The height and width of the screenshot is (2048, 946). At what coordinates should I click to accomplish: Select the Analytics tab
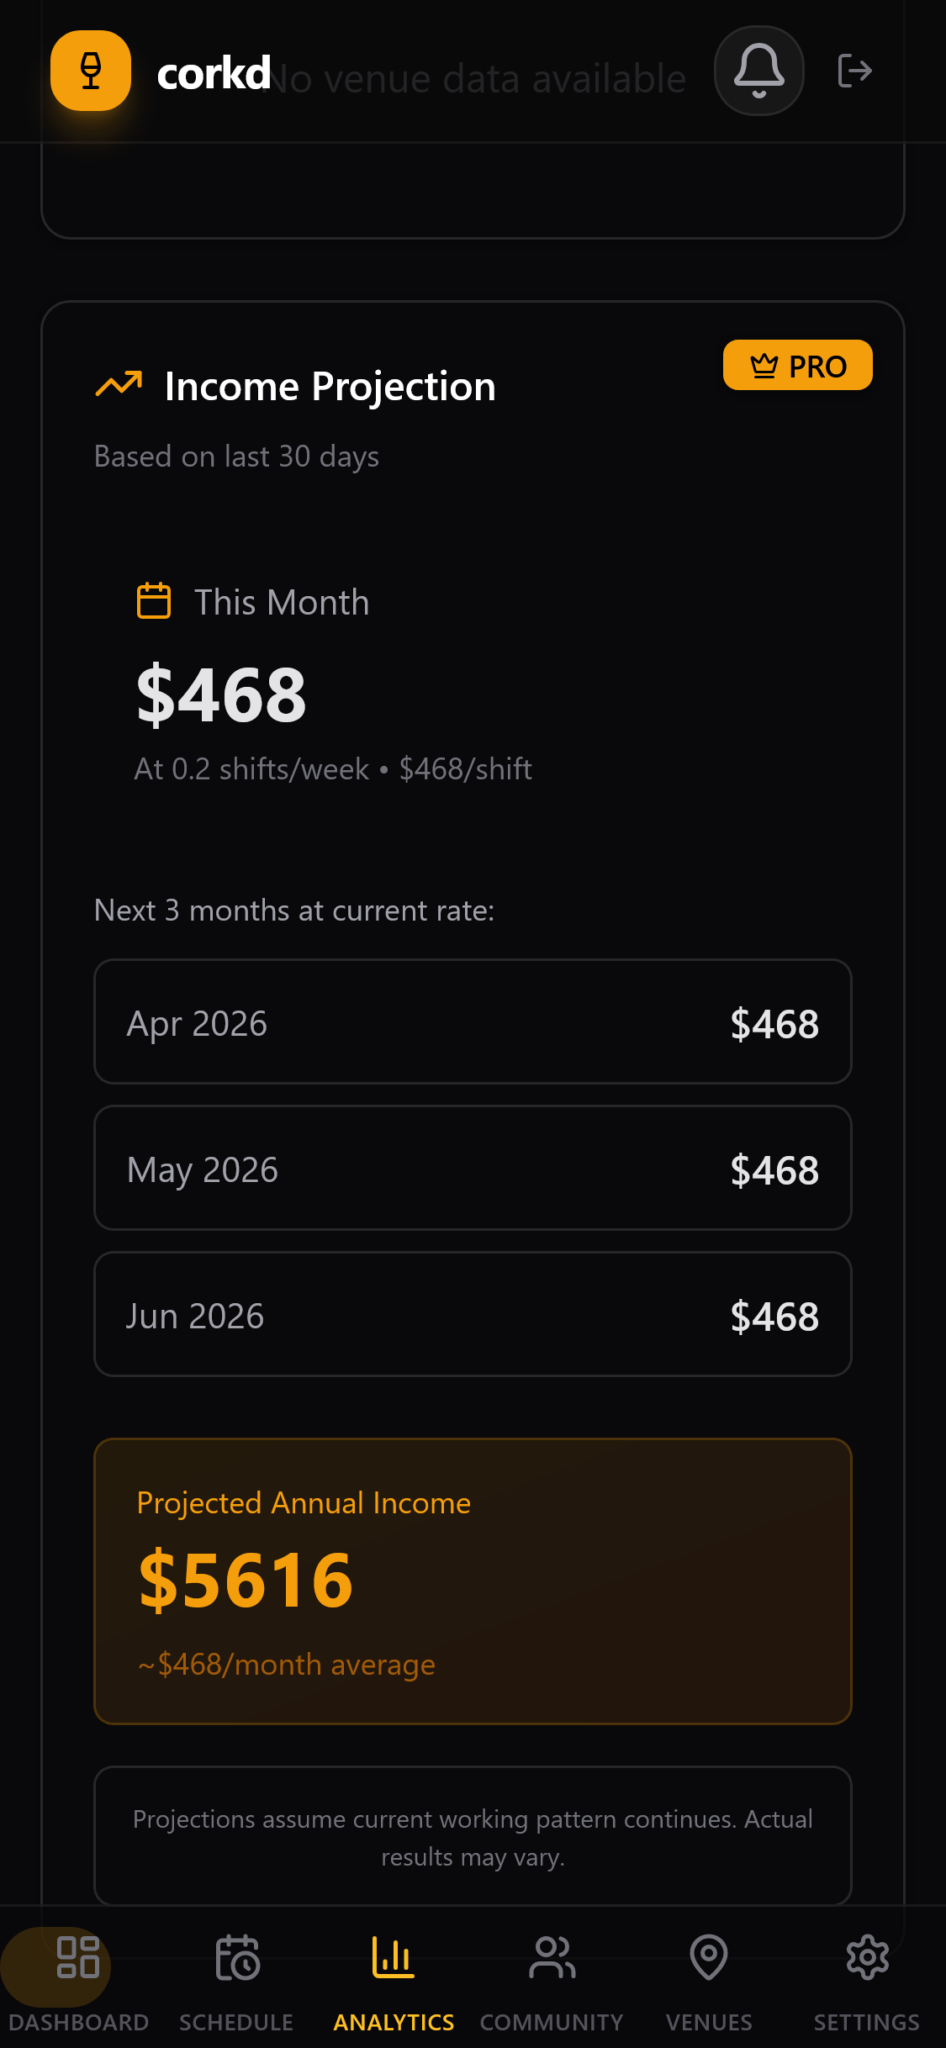pyautogui.click(x=393, y=1975)
